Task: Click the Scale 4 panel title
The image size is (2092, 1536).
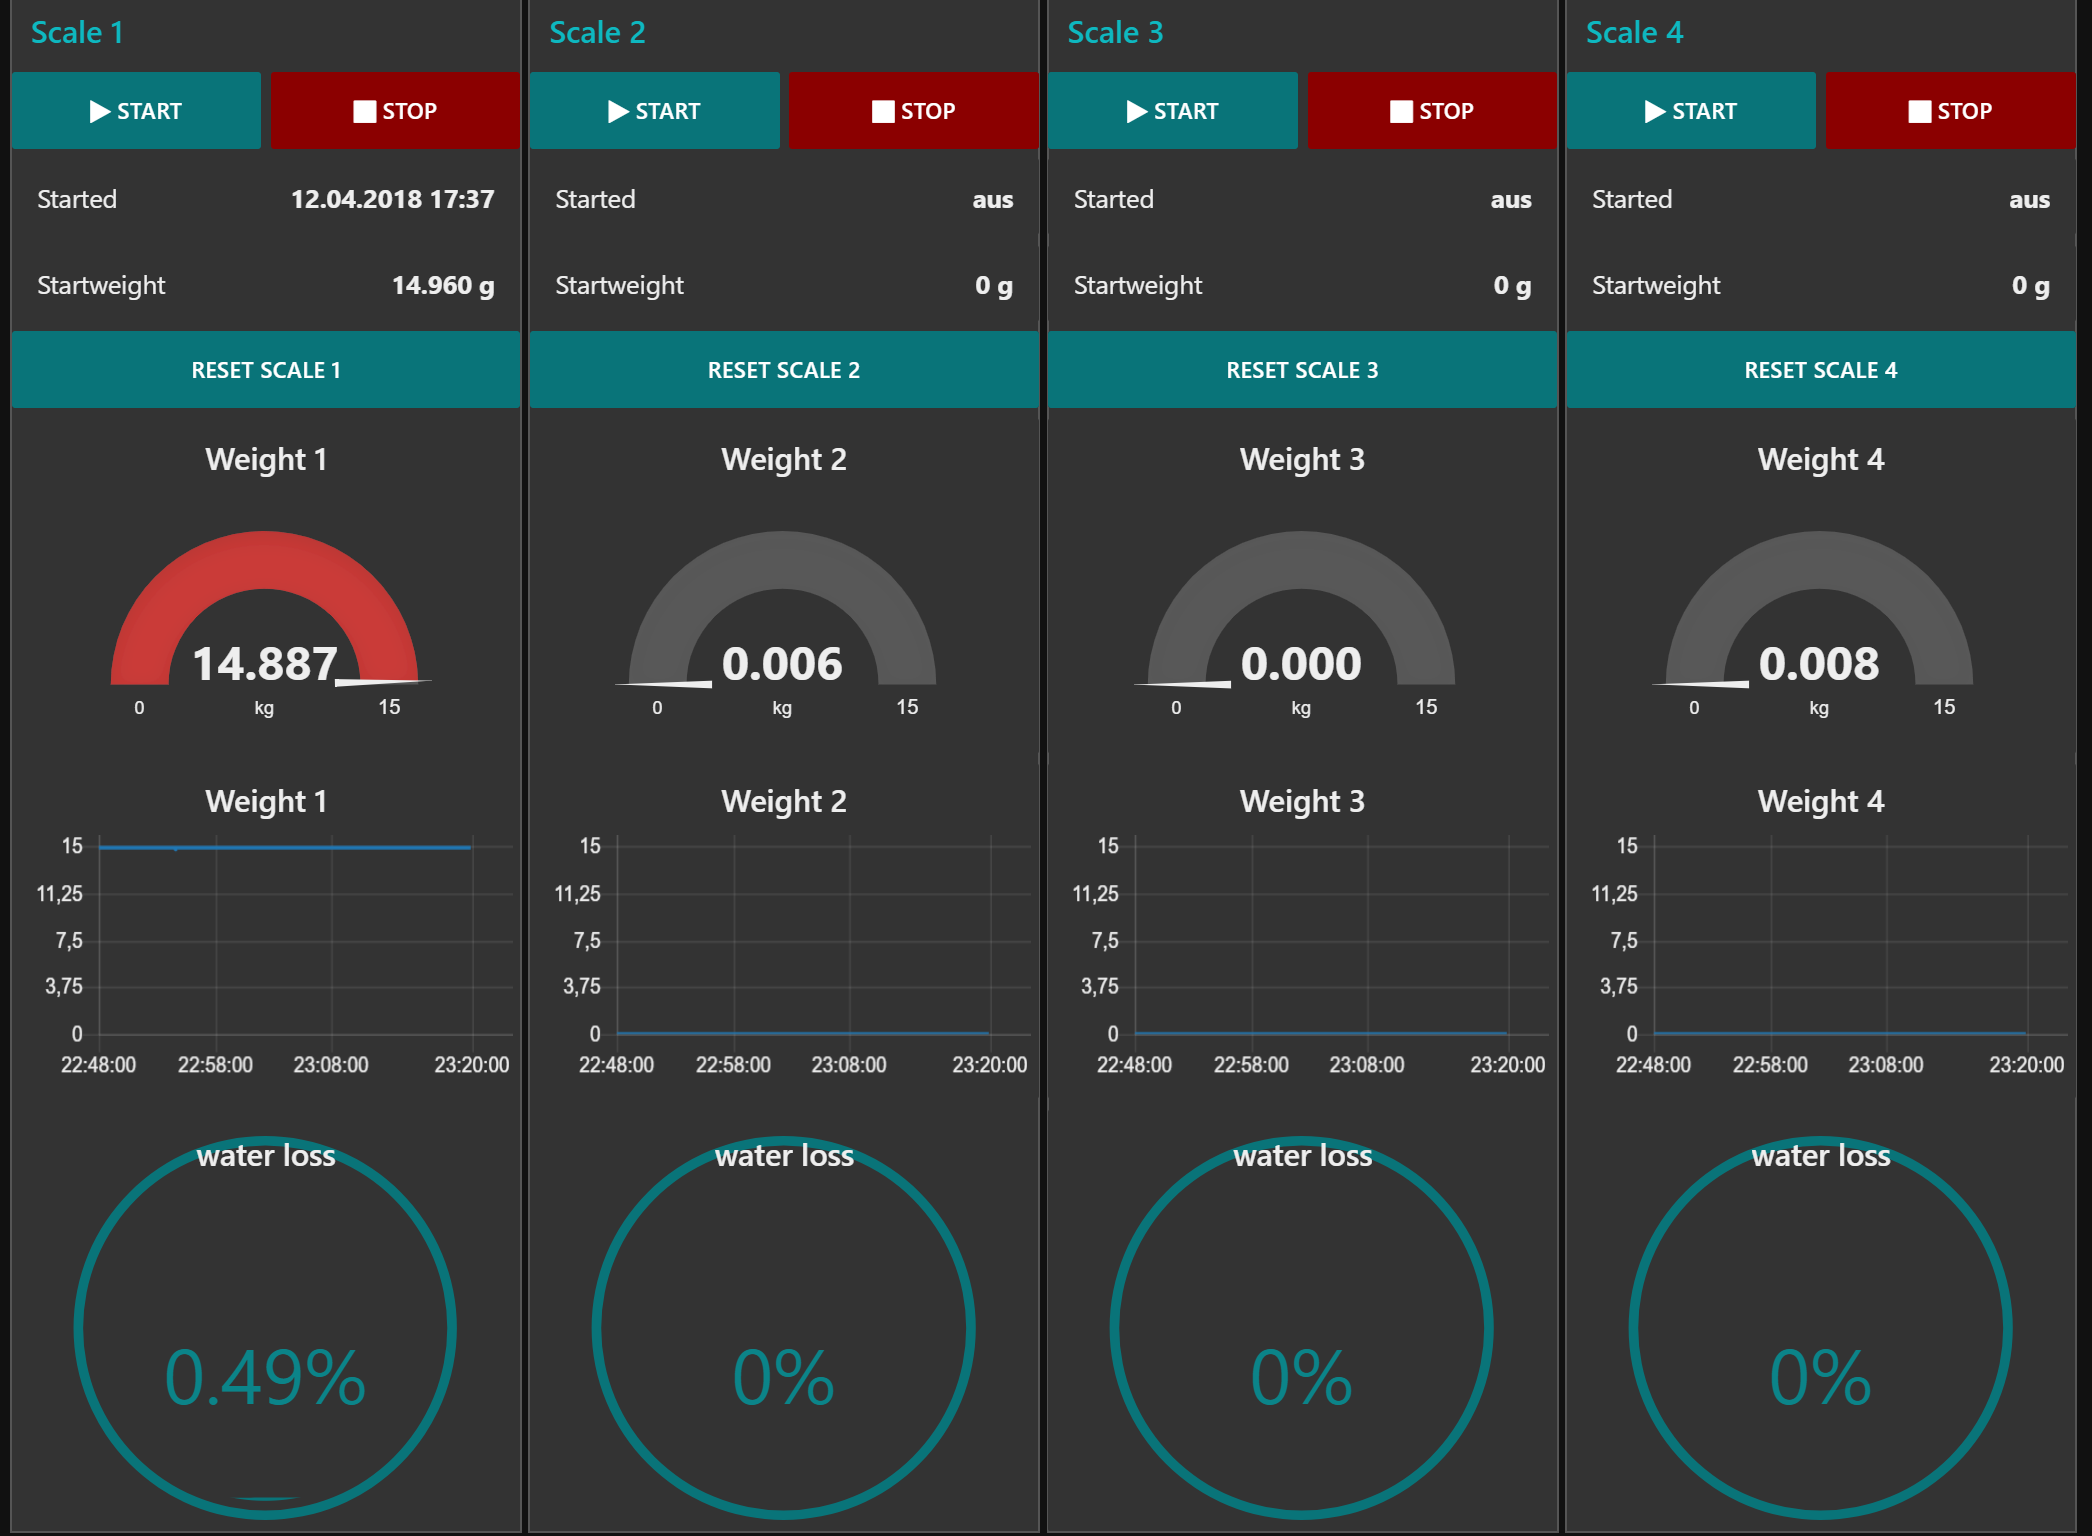Action: point(1634,32)
